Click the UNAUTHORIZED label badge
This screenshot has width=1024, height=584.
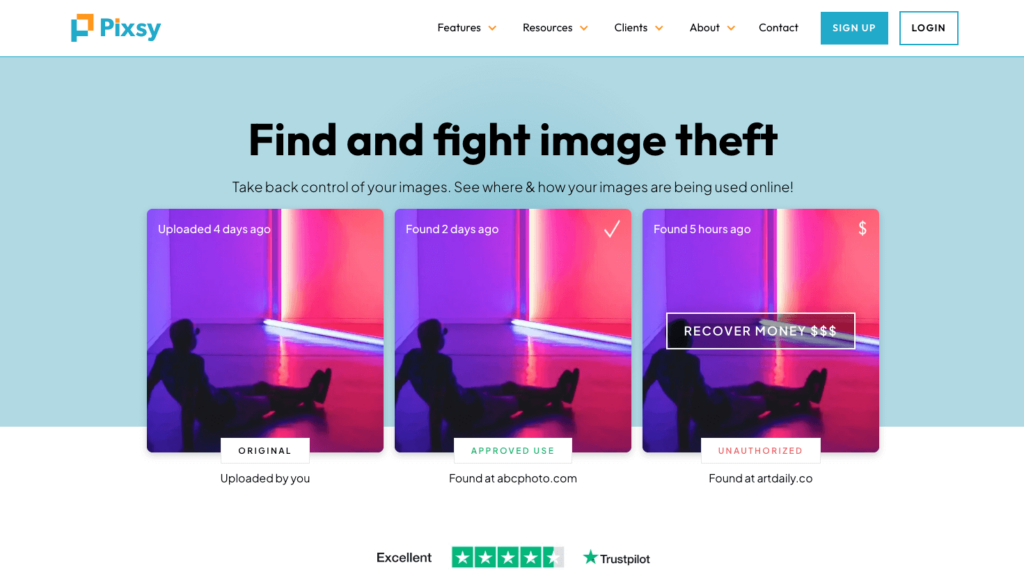click(x=760, y=451)
